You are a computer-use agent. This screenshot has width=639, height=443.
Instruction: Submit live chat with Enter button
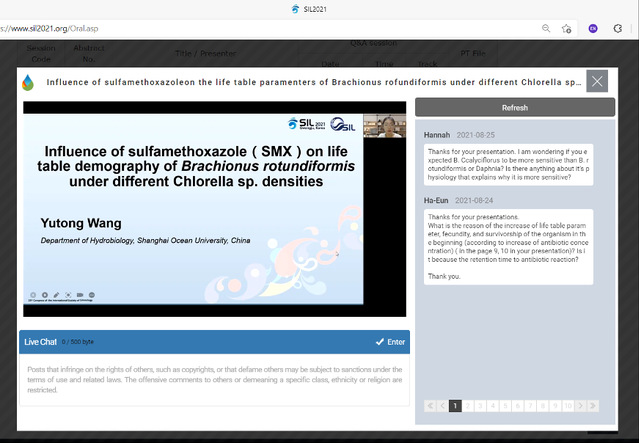coord(390,342)
